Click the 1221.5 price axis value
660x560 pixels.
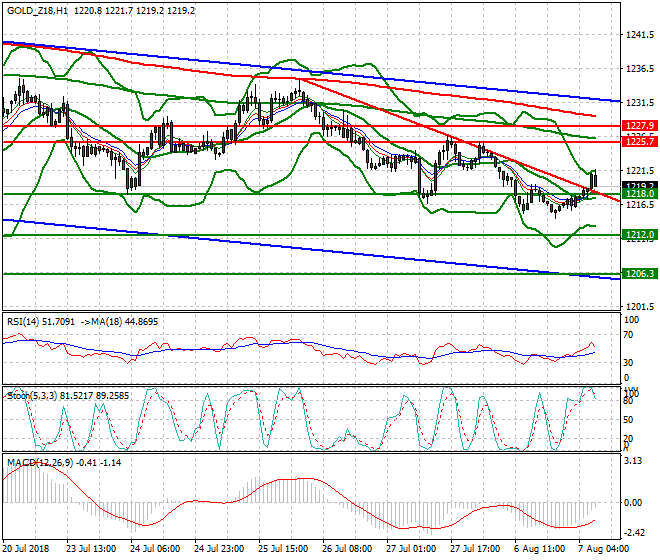click(x=640, y=171)
